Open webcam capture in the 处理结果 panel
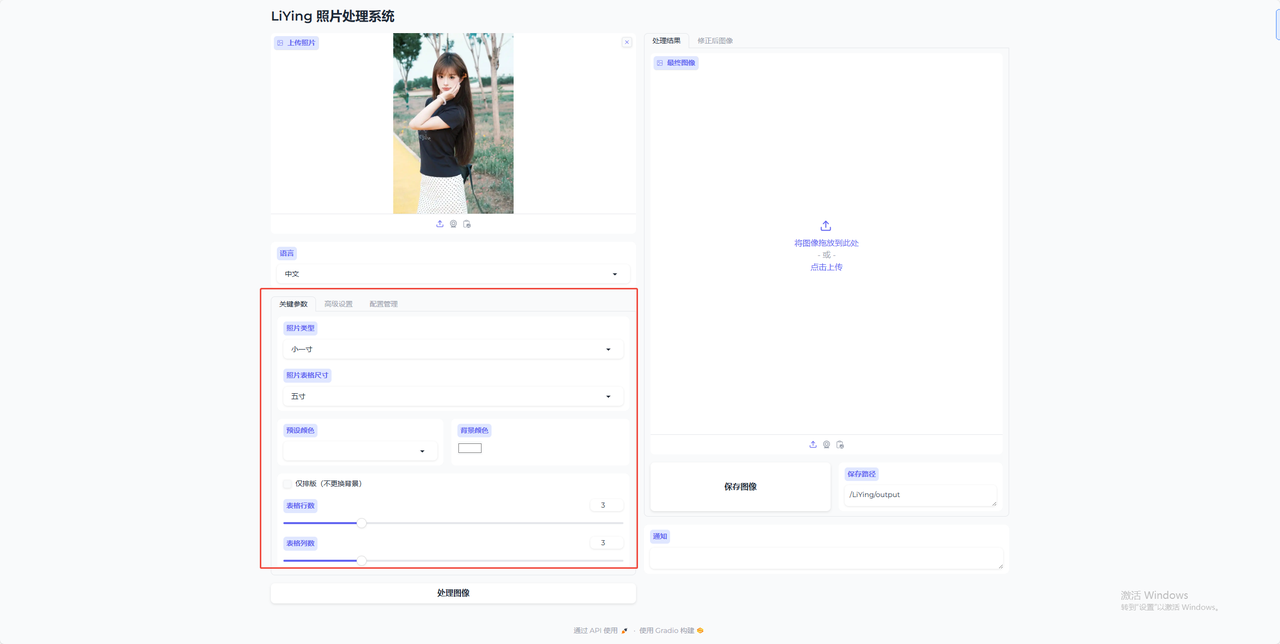Screen dimensions: 1280x644 point(826,444)
